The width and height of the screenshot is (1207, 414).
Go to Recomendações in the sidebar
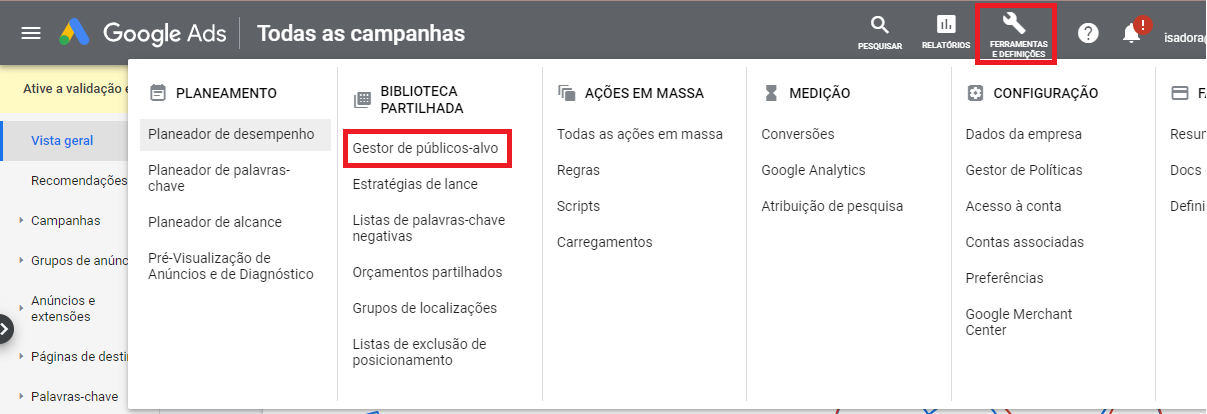click(79, 180)
